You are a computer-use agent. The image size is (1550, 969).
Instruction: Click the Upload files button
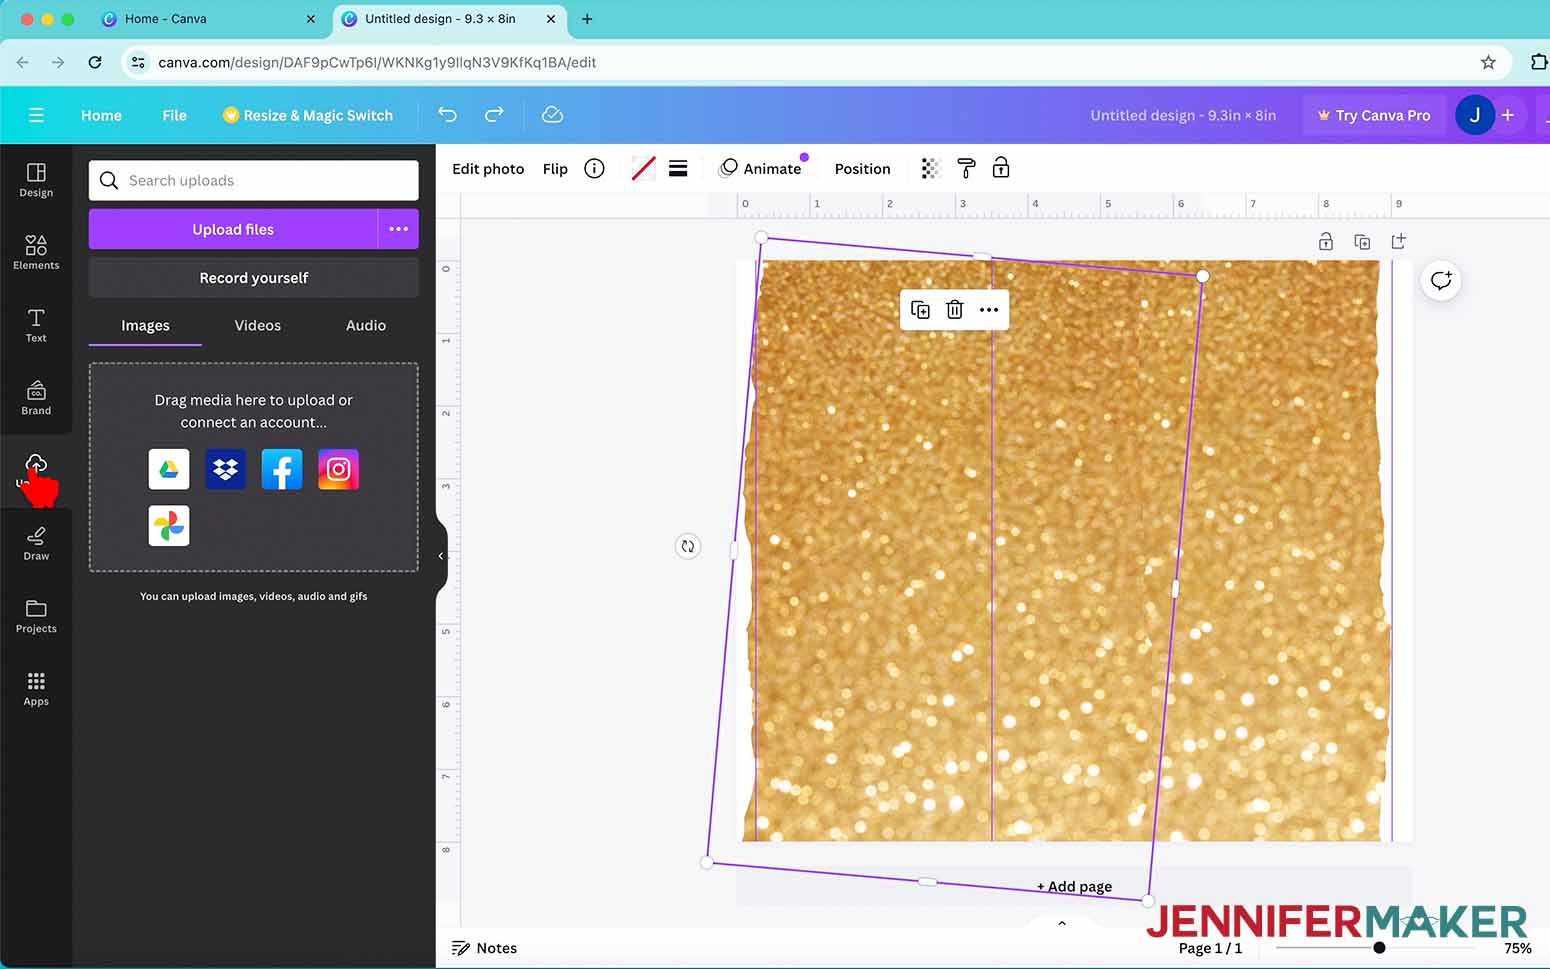coord(233,229)
